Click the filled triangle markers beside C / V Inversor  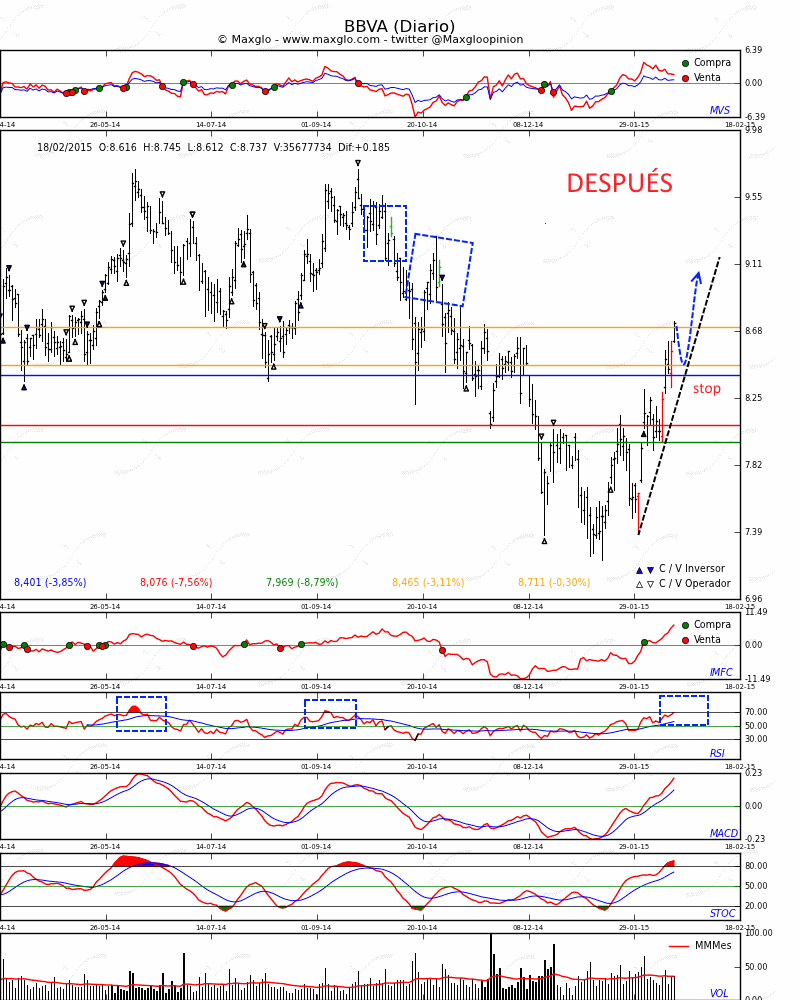pos(645,570)
